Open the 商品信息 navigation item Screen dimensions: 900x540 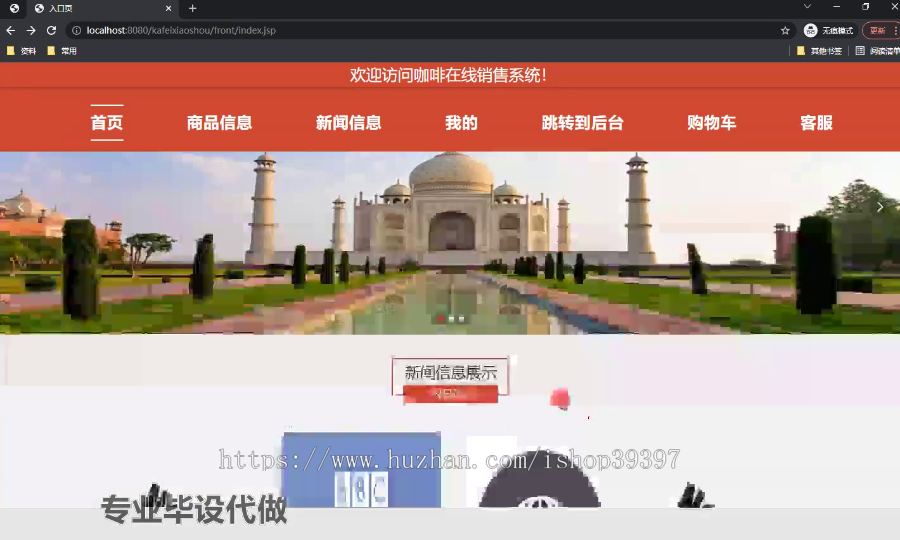pos(219,123)
